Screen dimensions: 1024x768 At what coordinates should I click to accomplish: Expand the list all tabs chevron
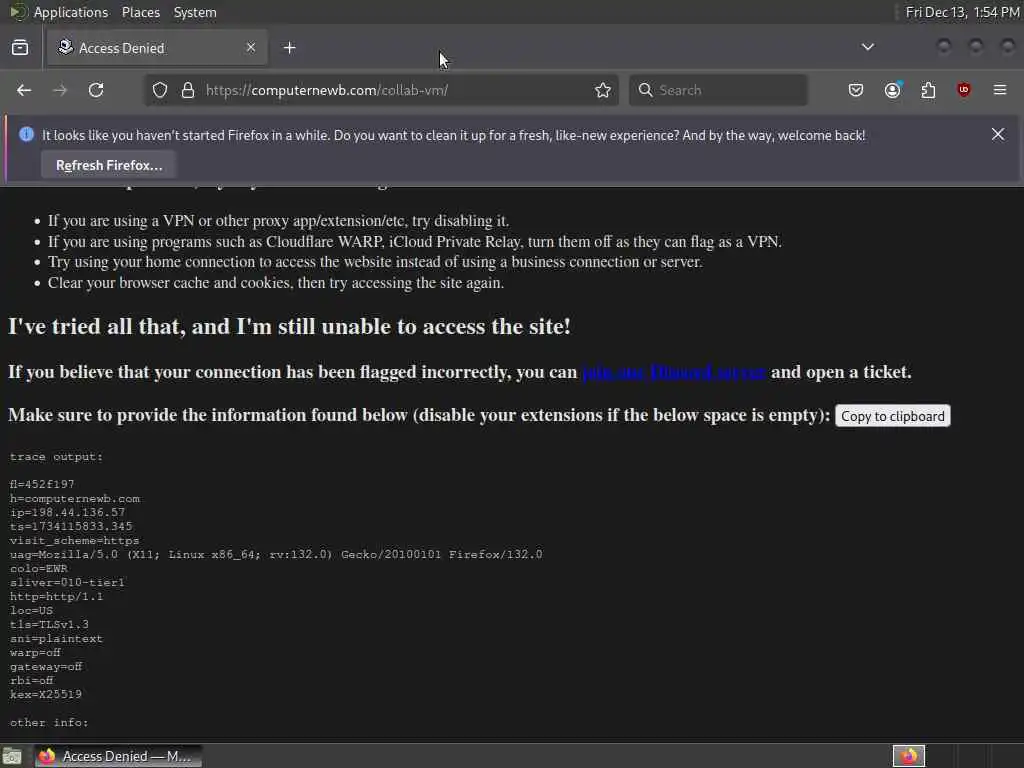point(868,47)
